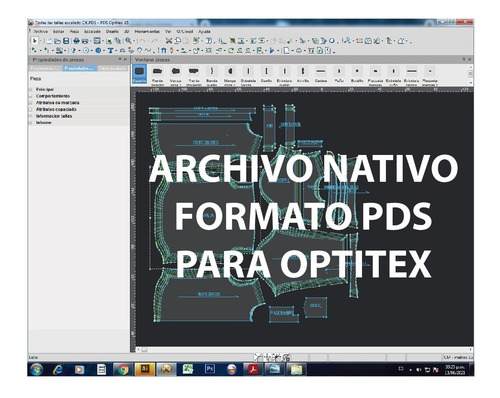Open the Diseño menu
Viewport: 500px width, 398px height.
click(x=112, y=31)
